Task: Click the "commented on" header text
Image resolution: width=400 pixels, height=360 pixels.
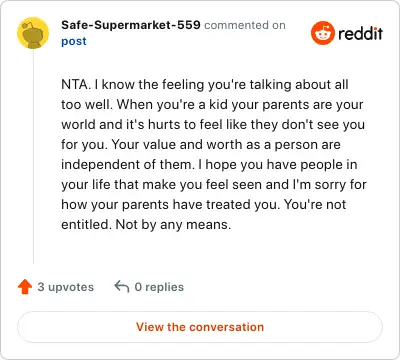Action: coord(245,25)
